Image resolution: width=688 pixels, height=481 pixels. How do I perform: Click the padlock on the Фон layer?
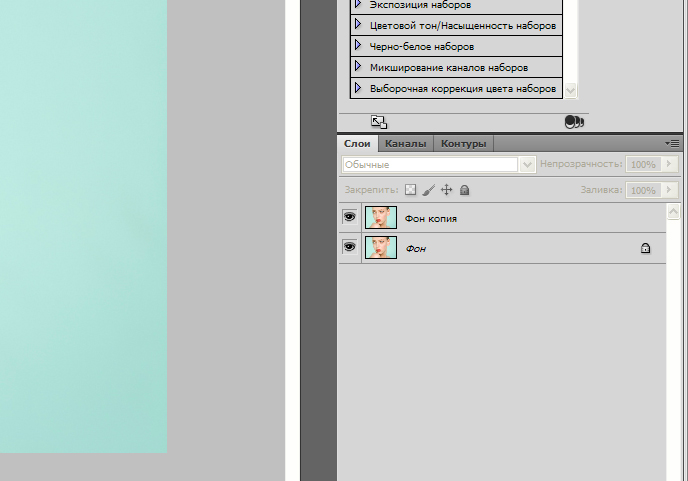coord(645,248)
